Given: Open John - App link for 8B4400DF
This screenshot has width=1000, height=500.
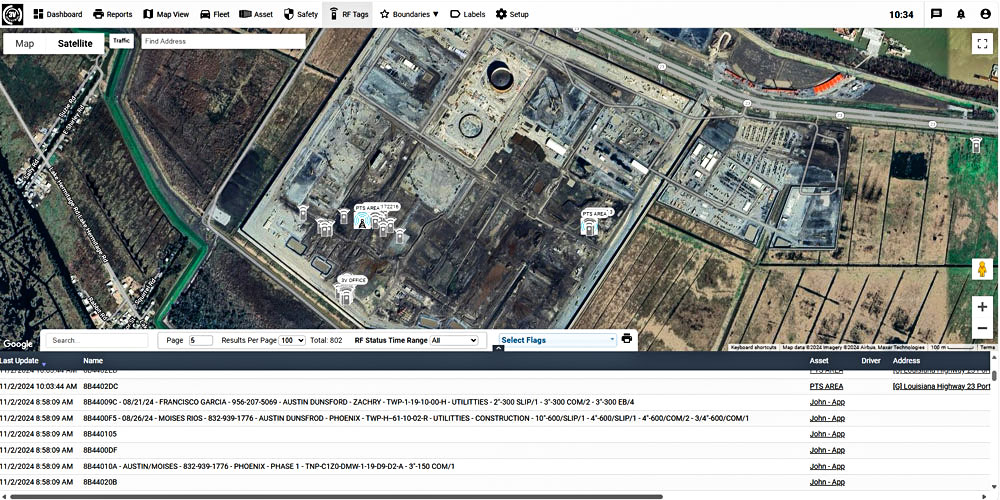Looking at the screenshot, I should [x=827, y=450].
